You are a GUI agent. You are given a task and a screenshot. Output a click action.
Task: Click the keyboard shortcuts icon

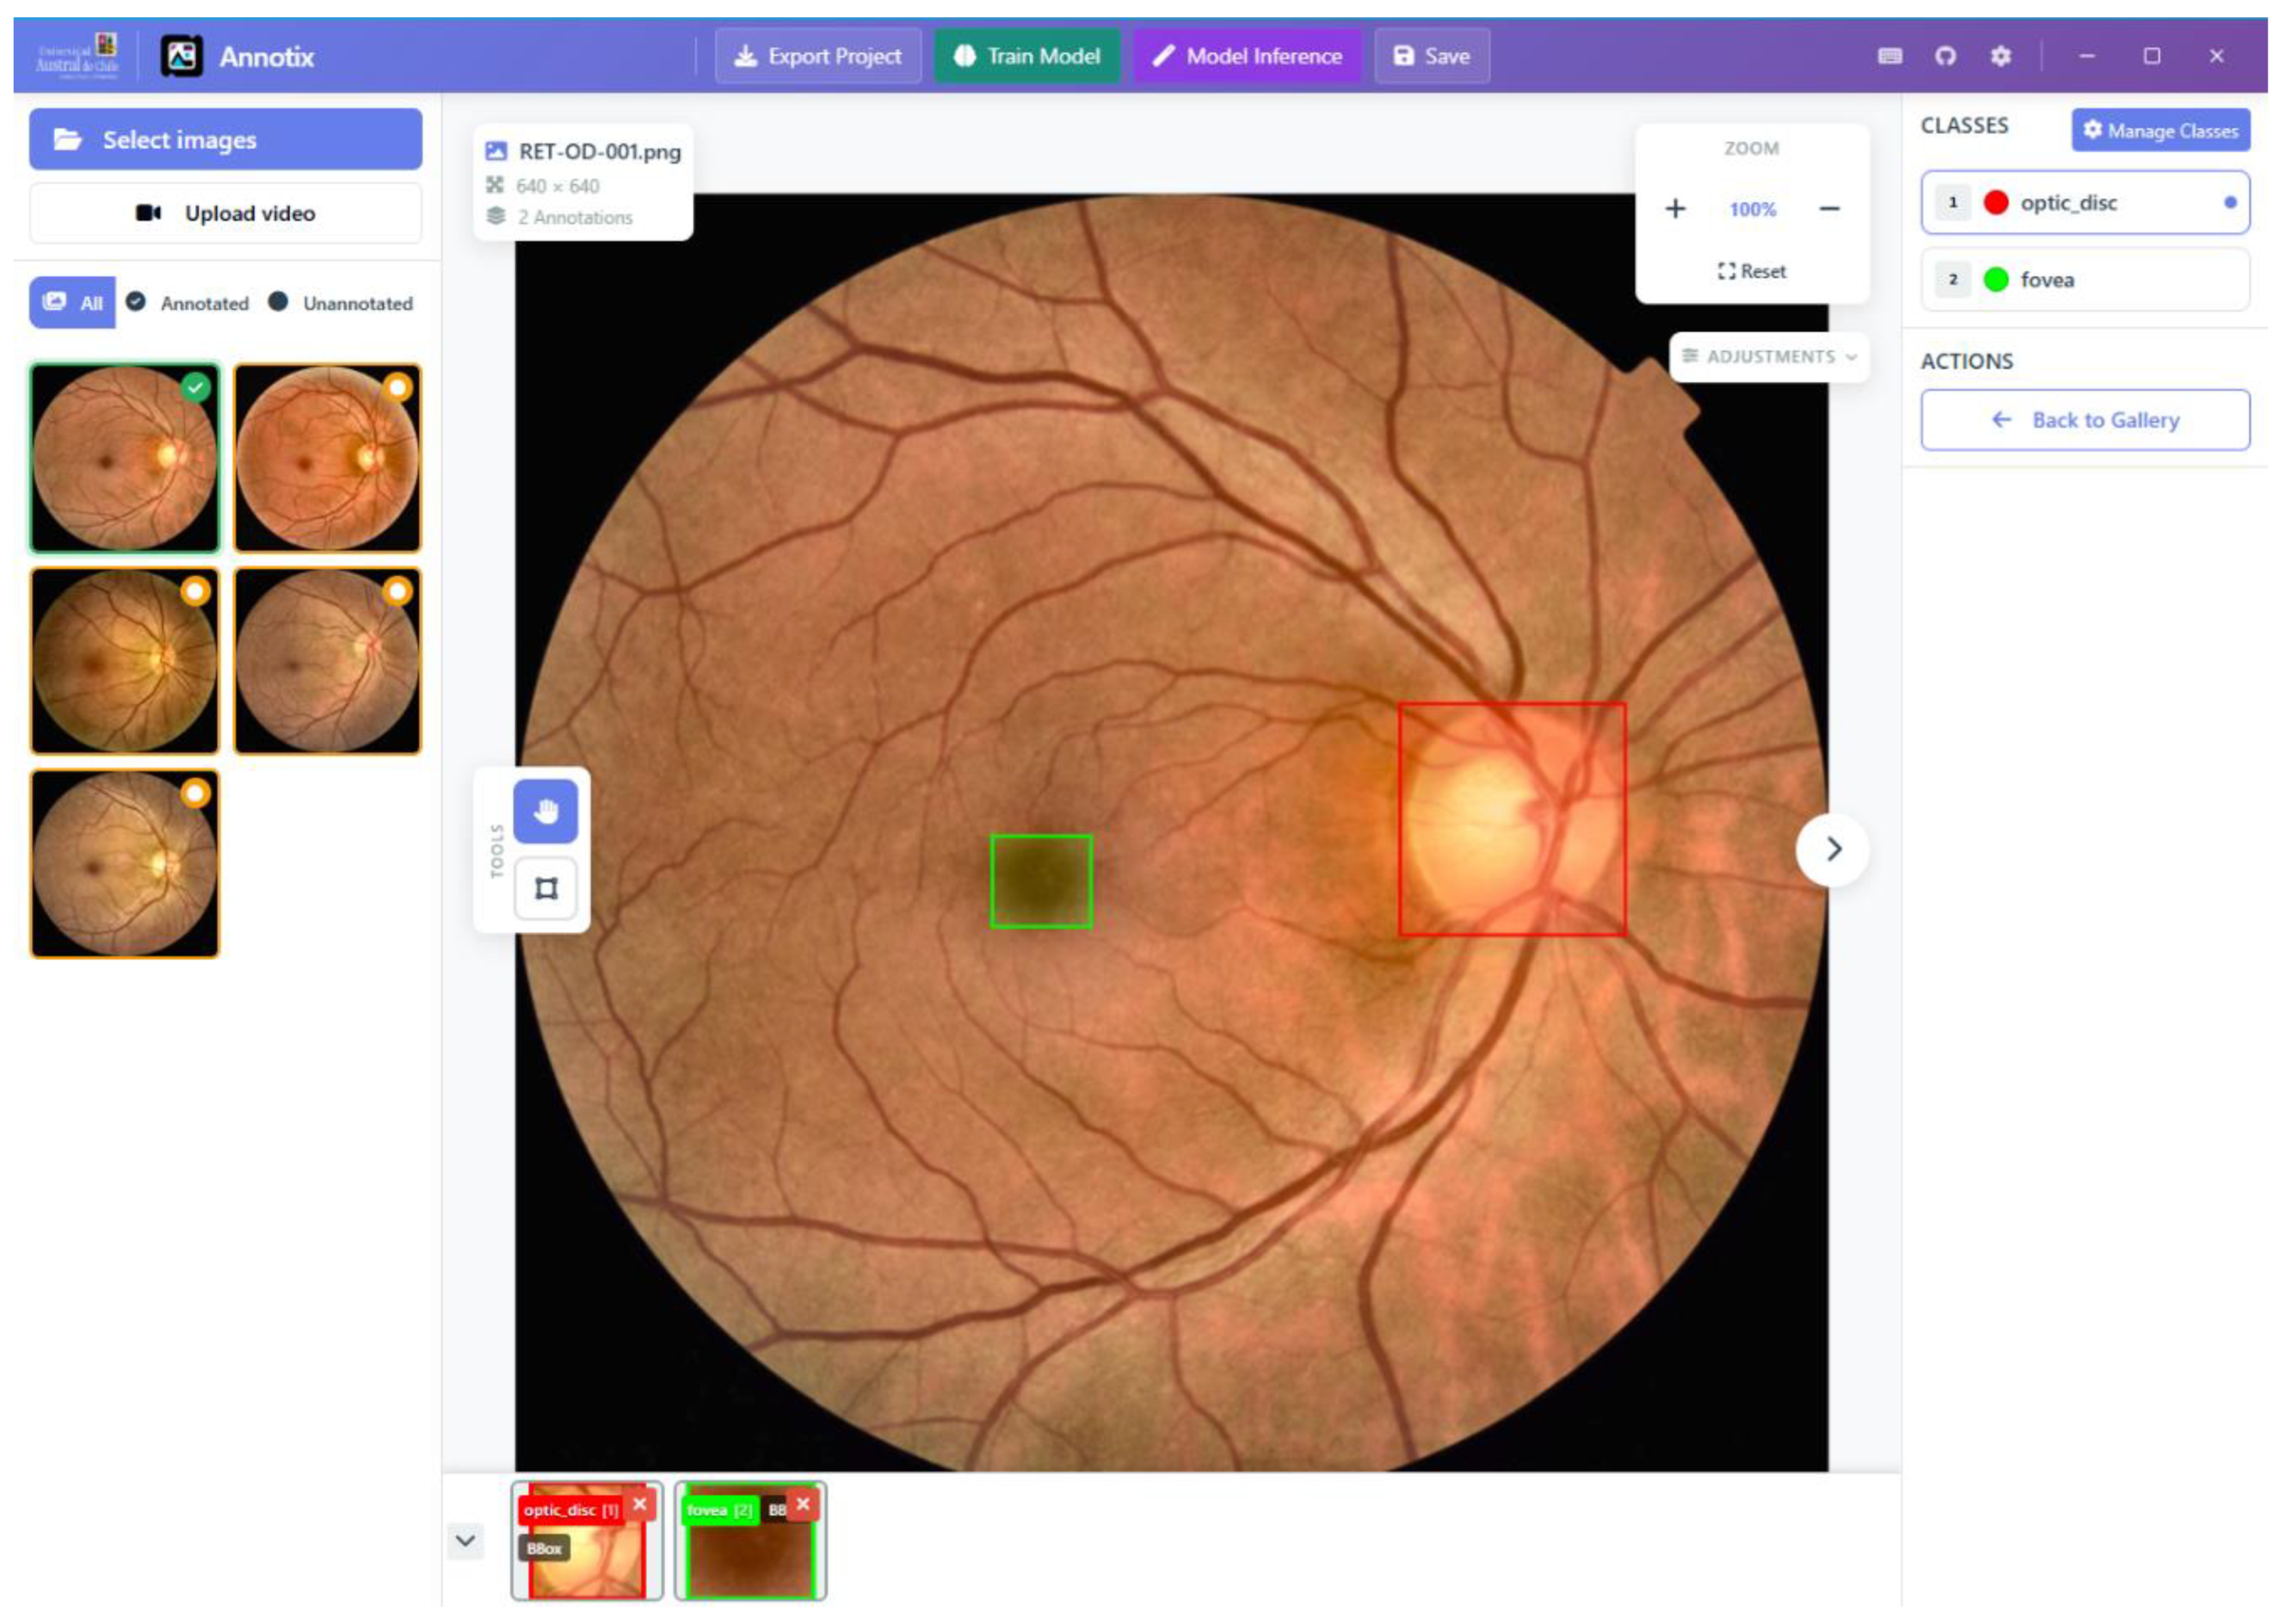(1890, 56)
